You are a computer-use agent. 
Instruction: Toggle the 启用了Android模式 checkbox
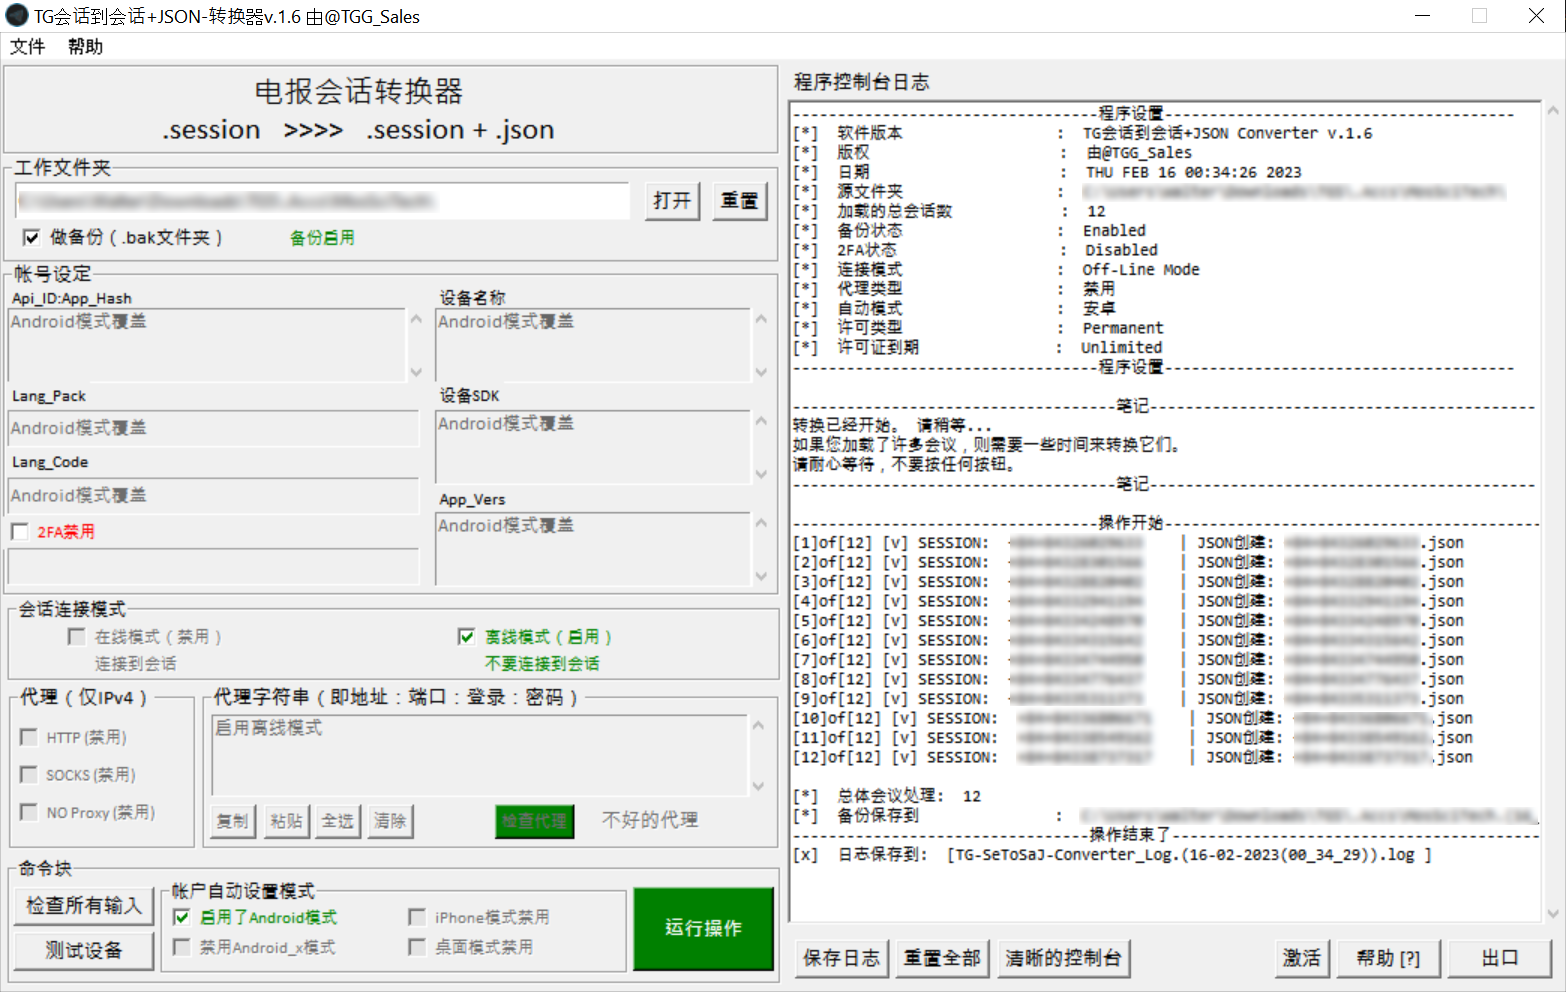point(181,917)
